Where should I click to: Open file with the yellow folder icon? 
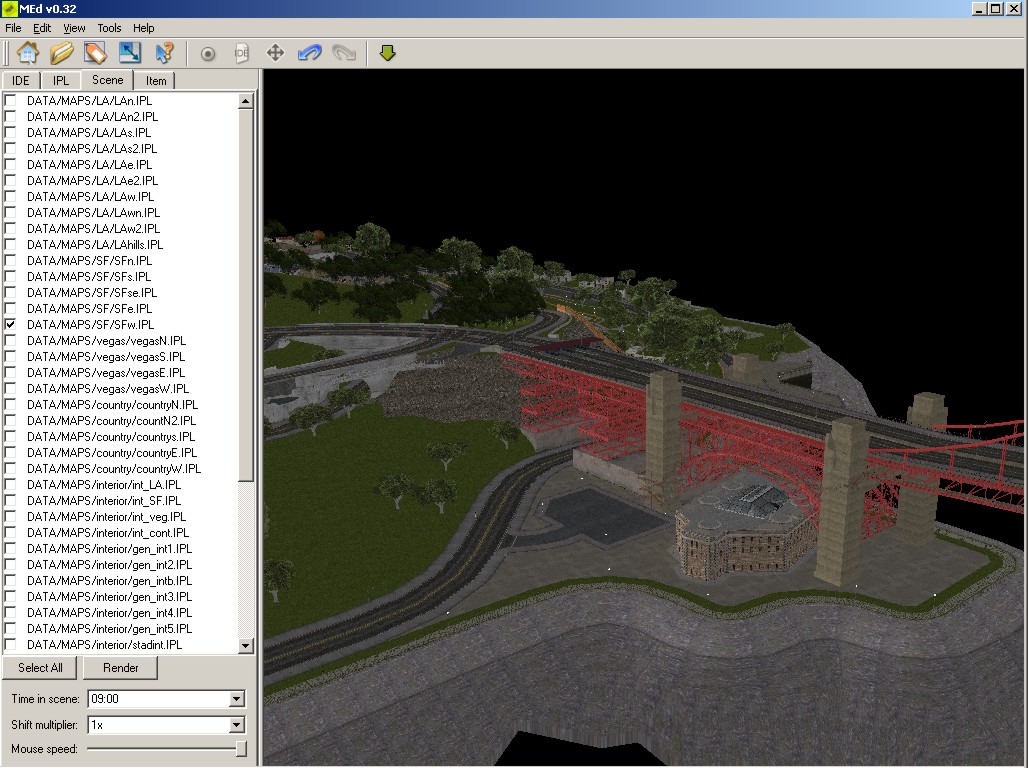pos(62,53)
